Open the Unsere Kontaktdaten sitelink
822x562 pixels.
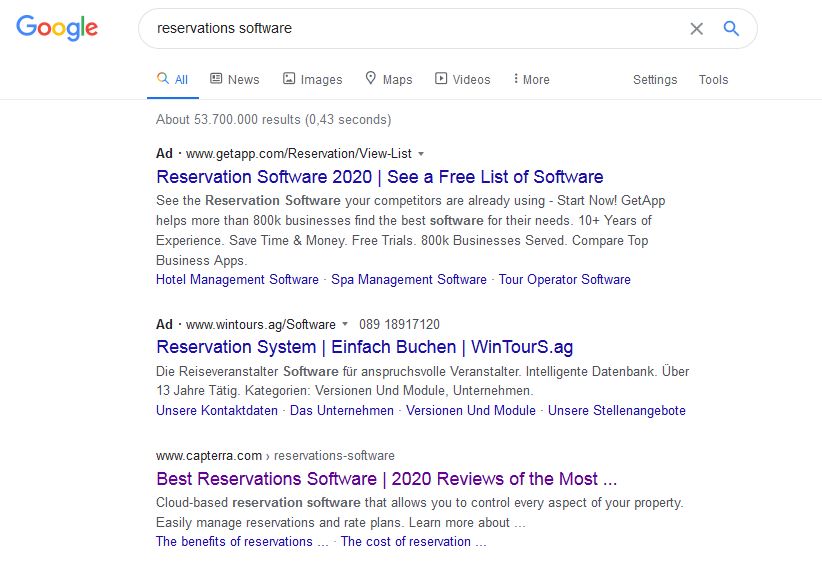(x=217, y=410)
